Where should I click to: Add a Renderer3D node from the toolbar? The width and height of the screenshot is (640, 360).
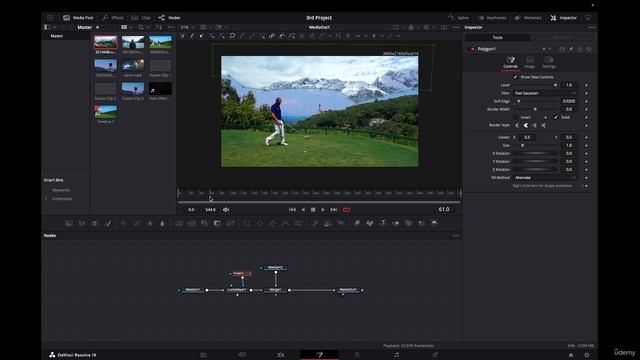[x=434, y=223]
